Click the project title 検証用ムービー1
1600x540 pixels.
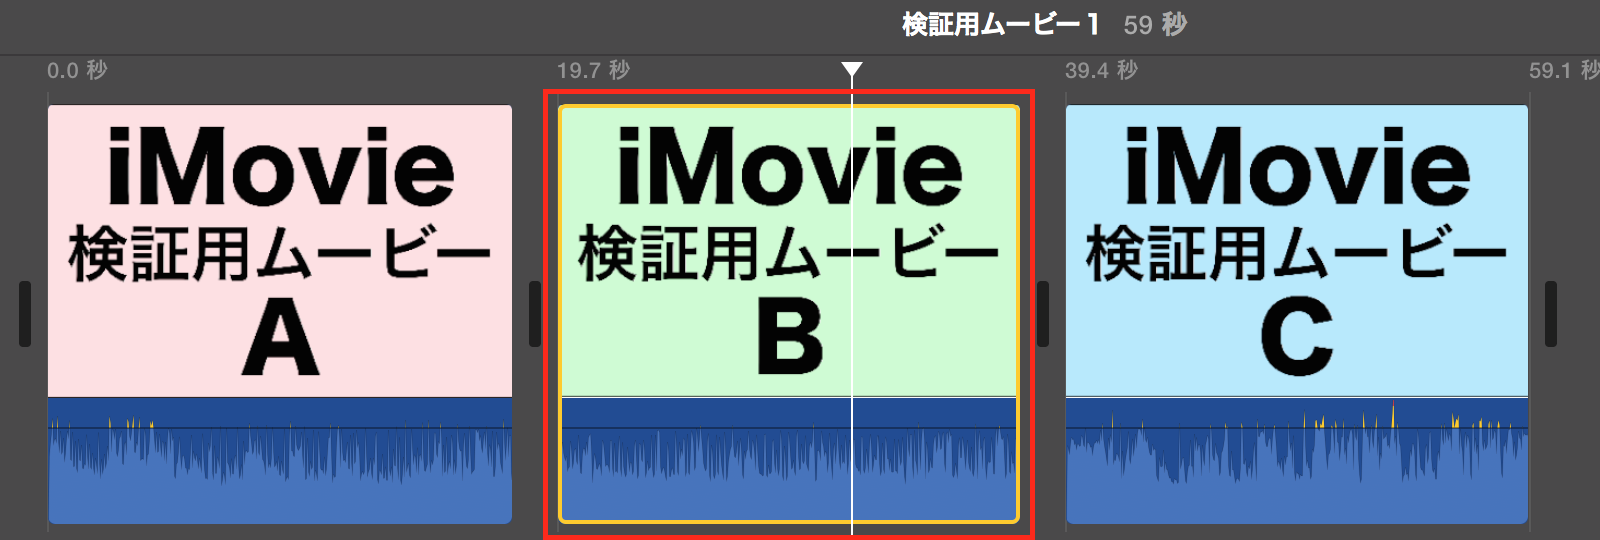(1001, 24)
